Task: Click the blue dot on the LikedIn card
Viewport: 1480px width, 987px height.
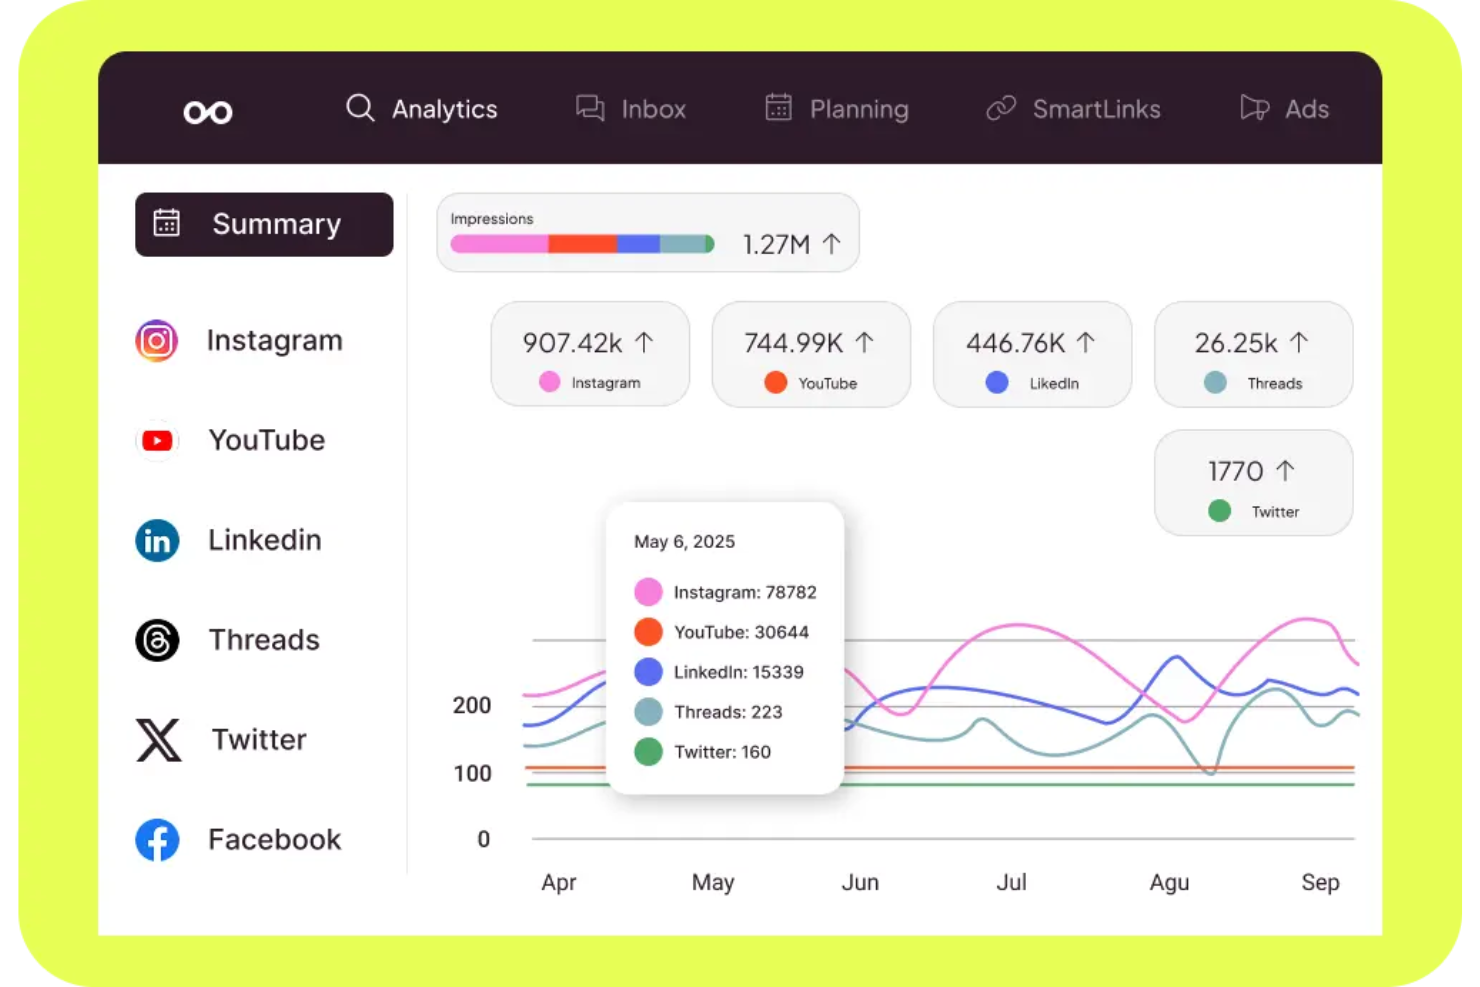Action: (x=996, y=382)
